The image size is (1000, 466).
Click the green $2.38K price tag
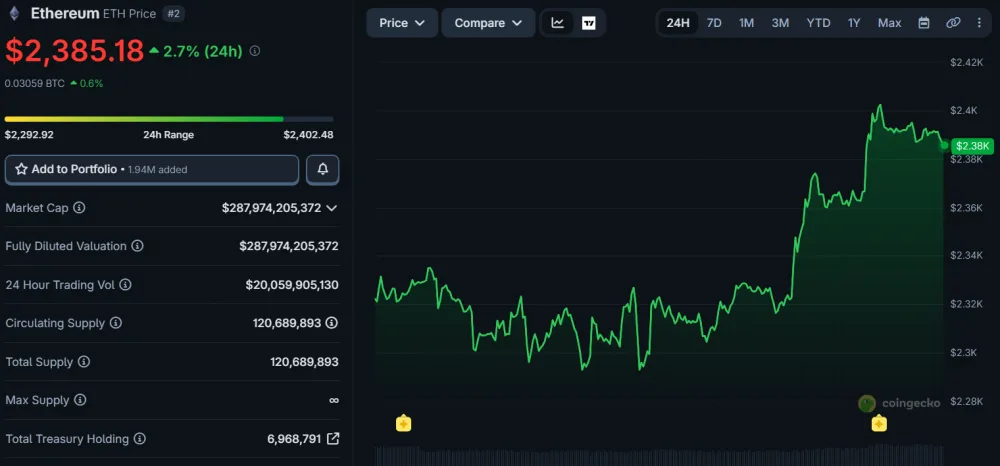pos(972,146)
